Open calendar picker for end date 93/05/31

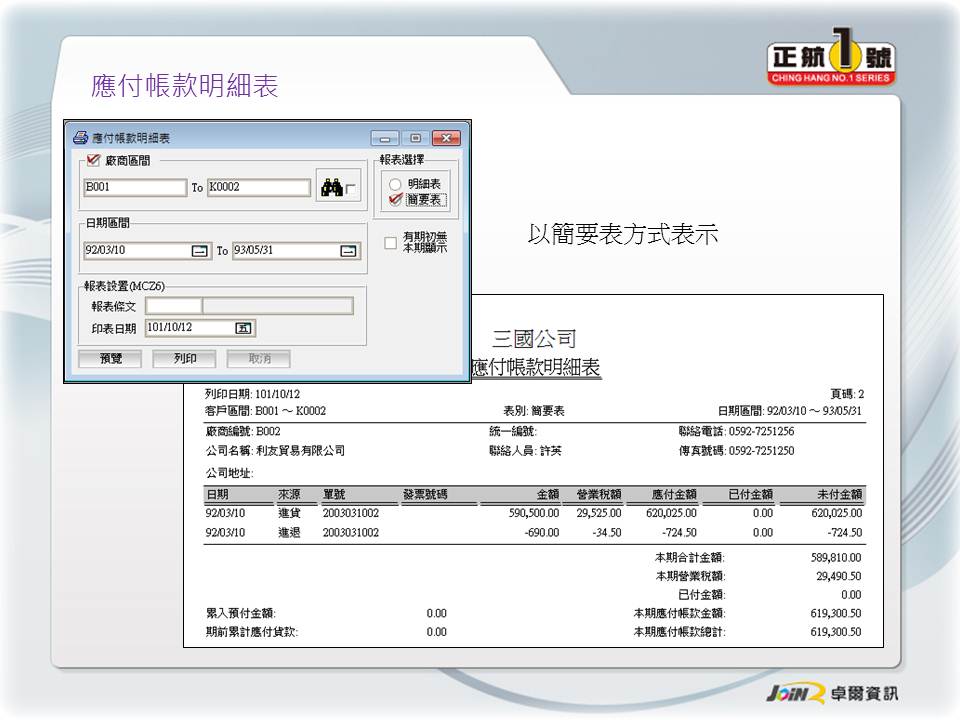[x=348, y=251]
